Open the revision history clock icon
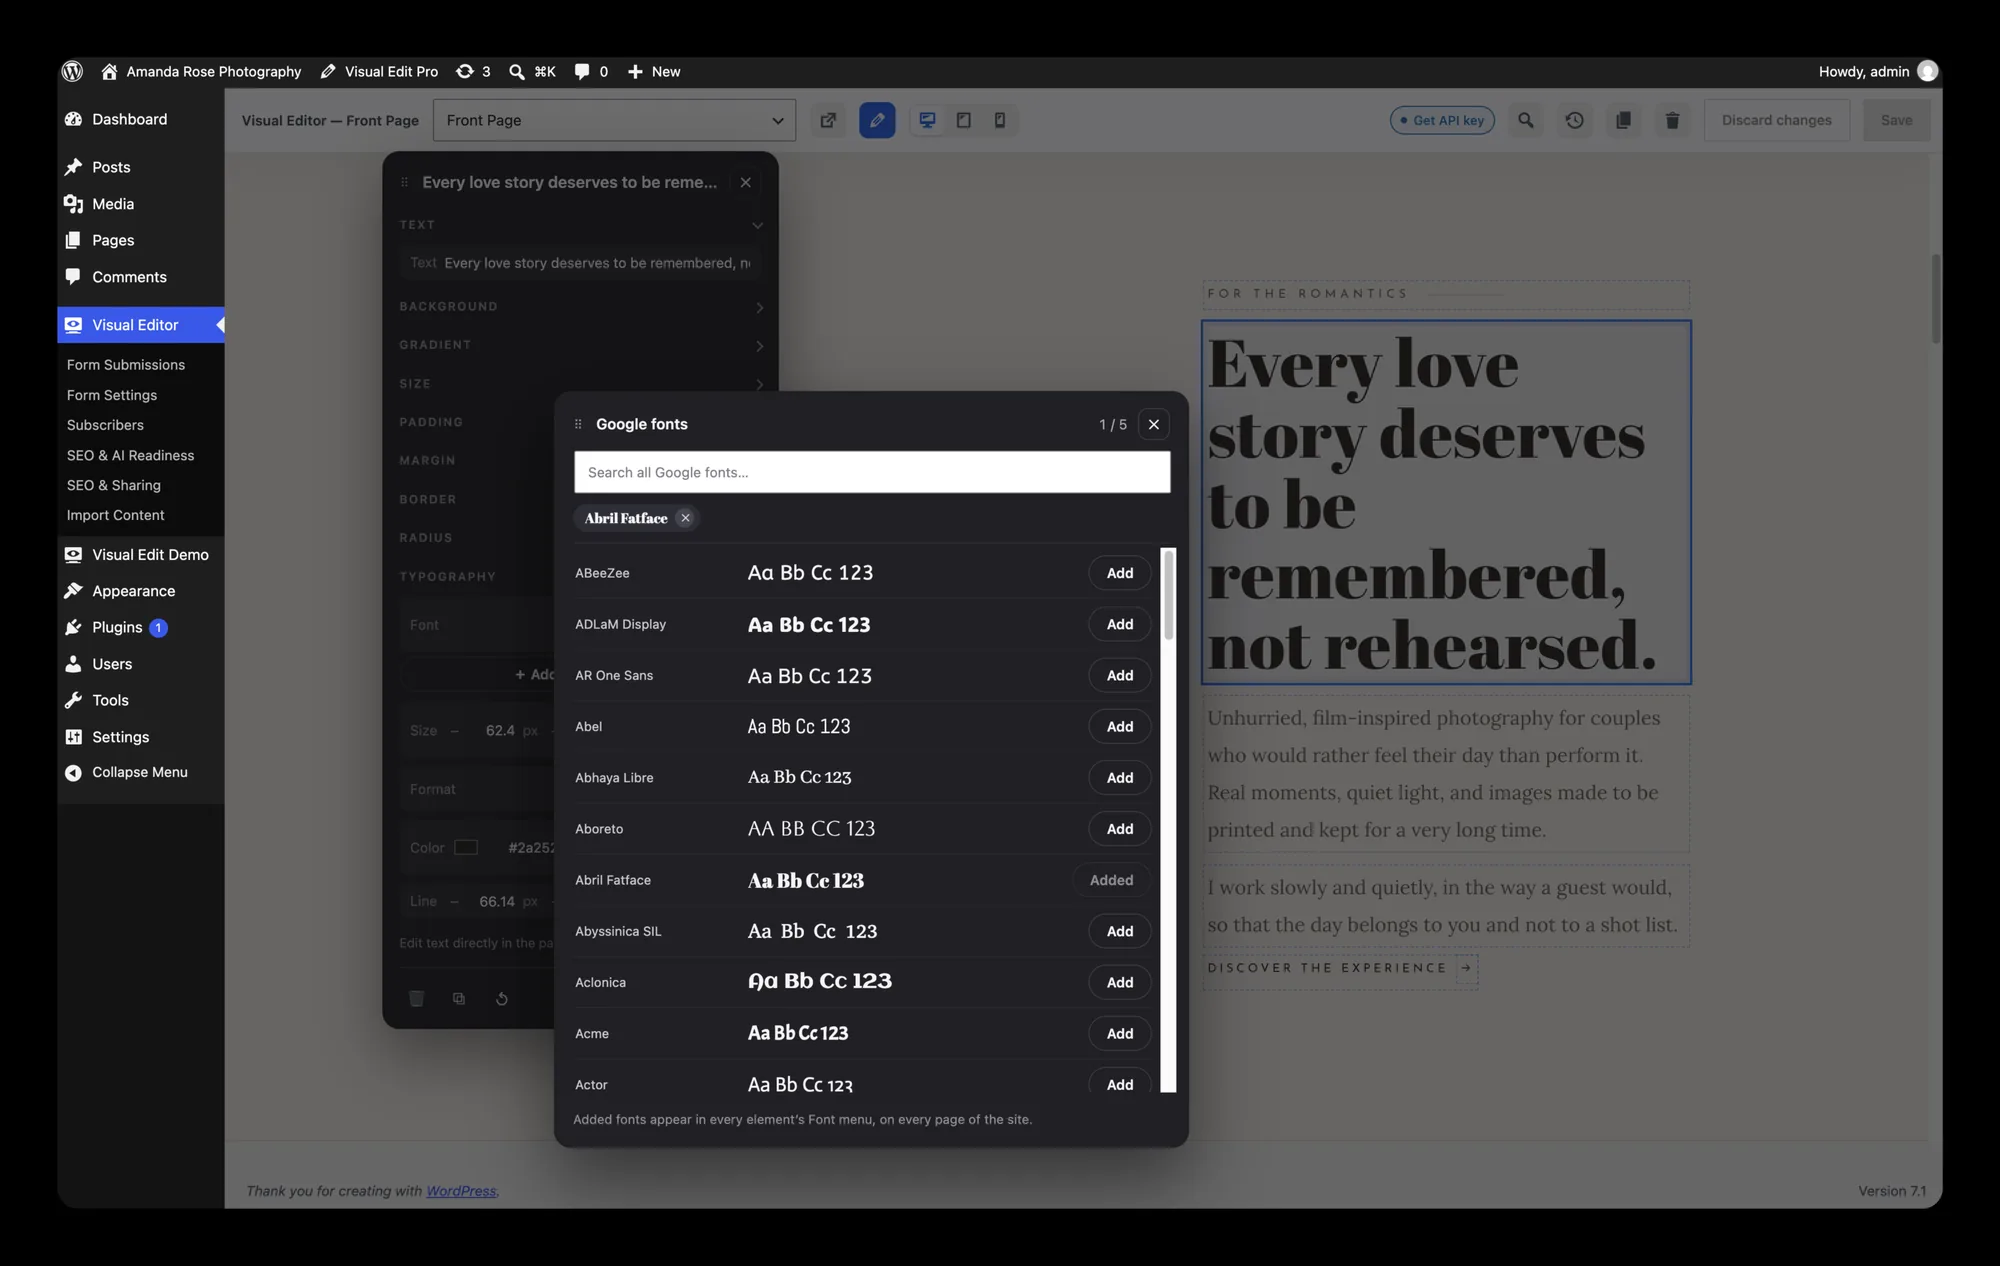This screenshot has height=1266, width=2000. [1574, 120]
